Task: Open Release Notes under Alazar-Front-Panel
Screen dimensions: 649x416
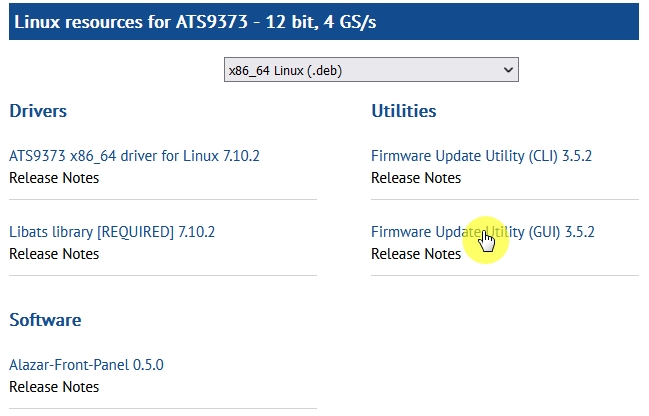Action: pyautogui.click(x=54, y=387)
